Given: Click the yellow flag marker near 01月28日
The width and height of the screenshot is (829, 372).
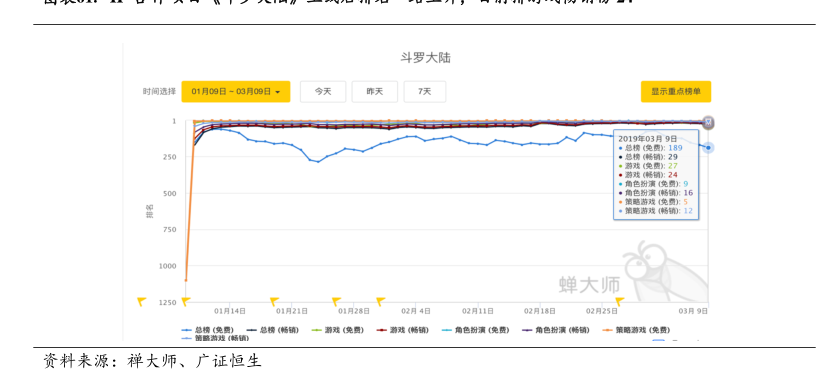Looking at the screenshot, I should (x=336, y=302).
